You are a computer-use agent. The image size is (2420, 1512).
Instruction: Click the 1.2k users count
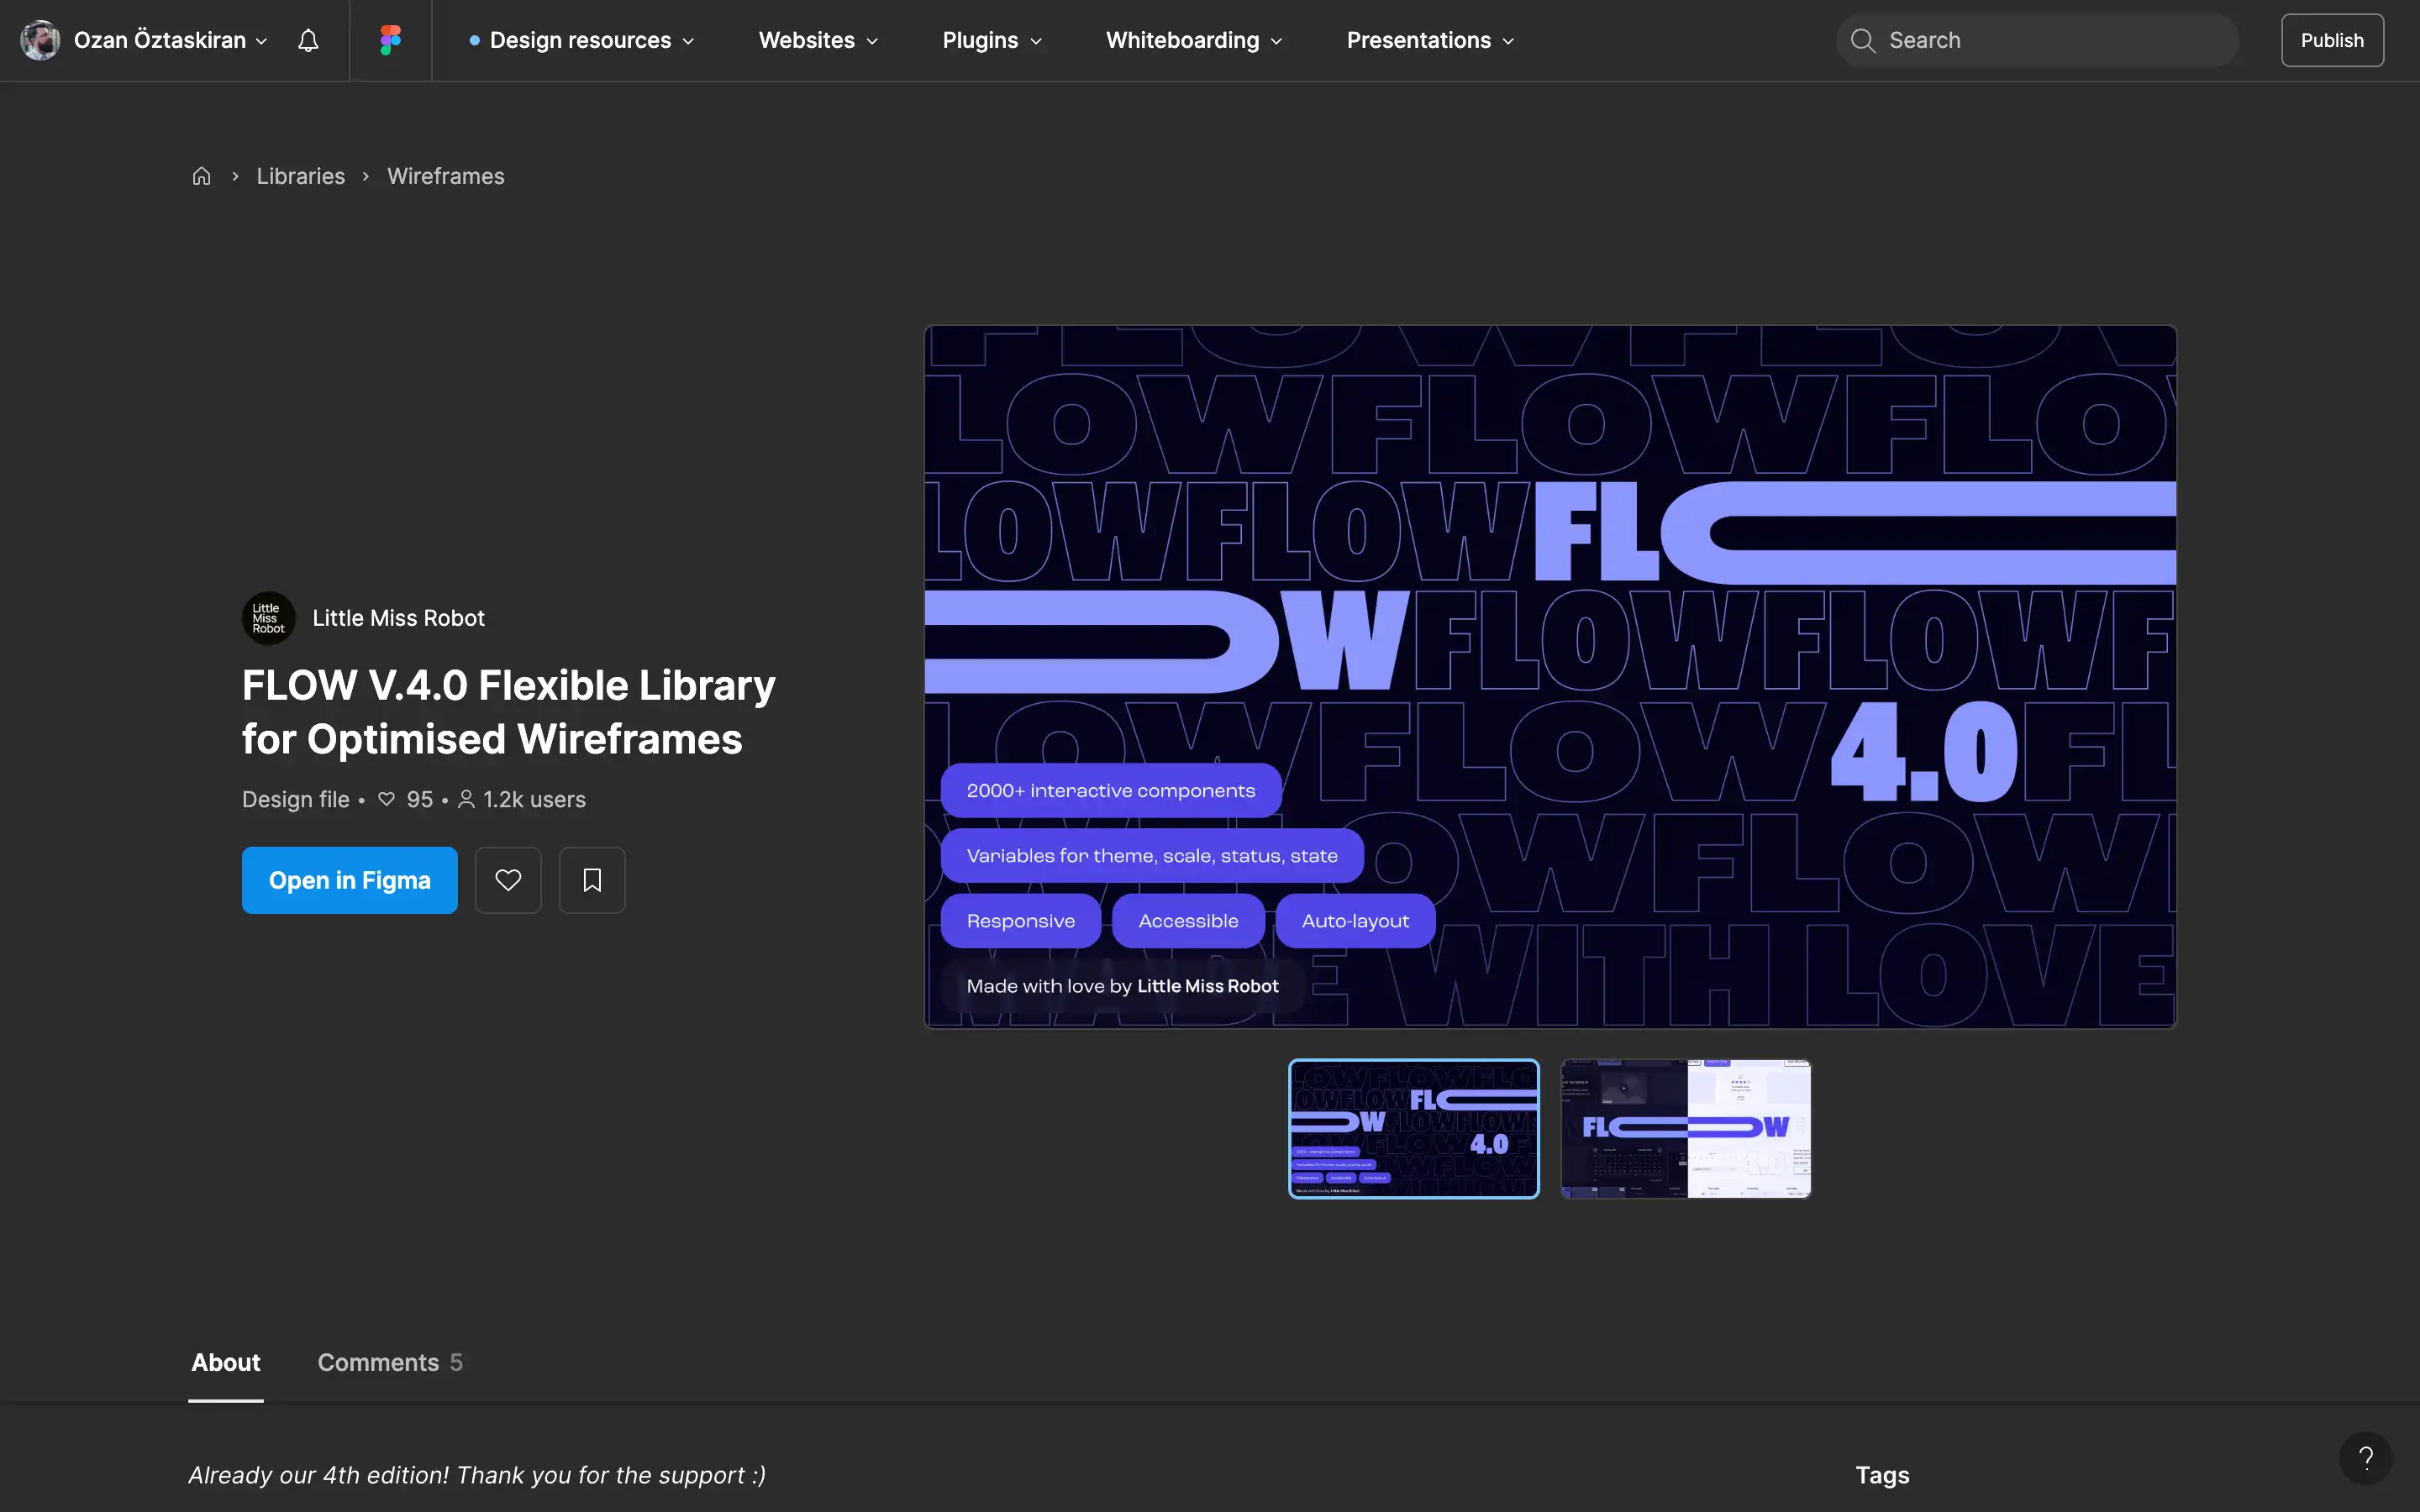click(x=523, y=800)
